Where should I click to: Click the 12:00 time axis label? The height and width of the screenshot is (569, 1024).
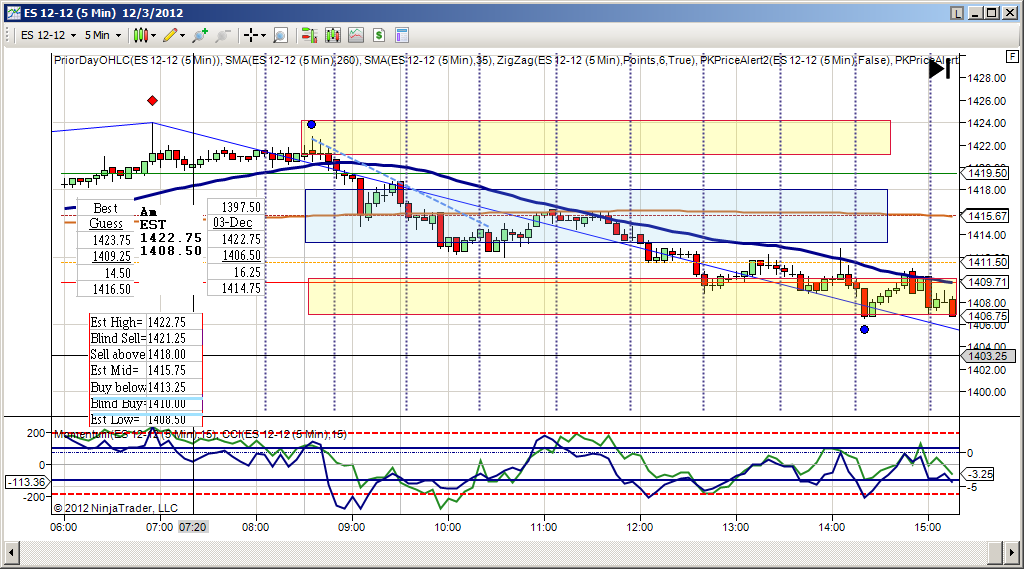(639, 527)
